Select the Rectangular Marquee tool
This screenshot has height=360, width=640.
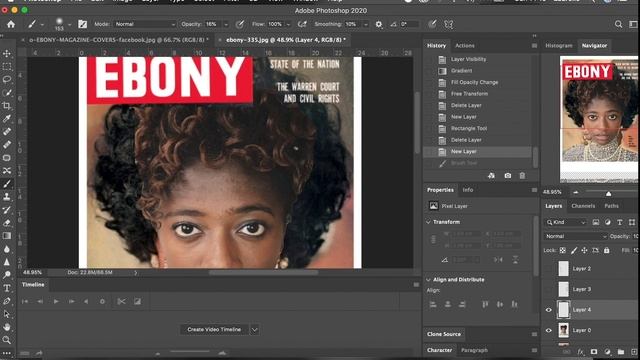click(x=7, y=66)
